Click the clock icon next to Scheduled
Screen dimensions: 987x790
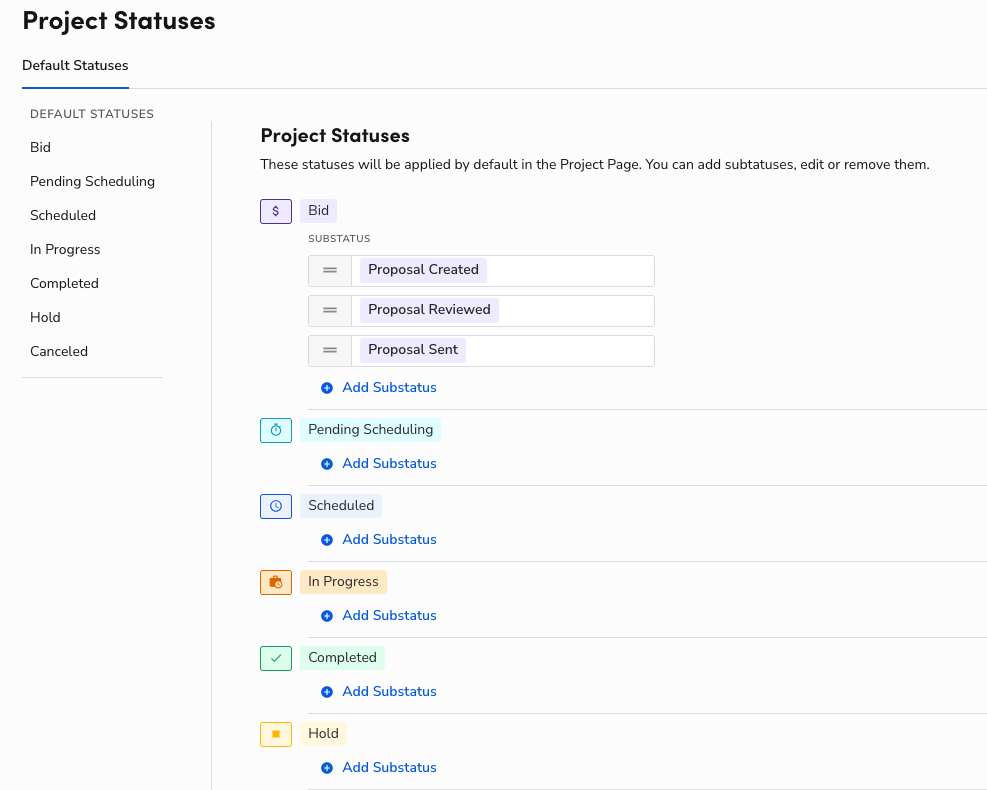tap(275, 506)
